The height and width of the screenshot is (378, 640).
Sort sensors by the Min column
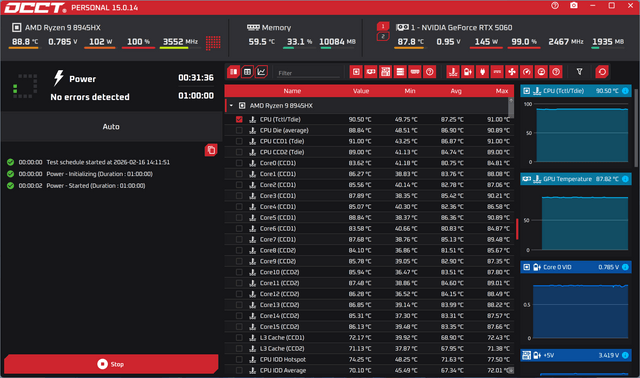[x=410, y=91]
